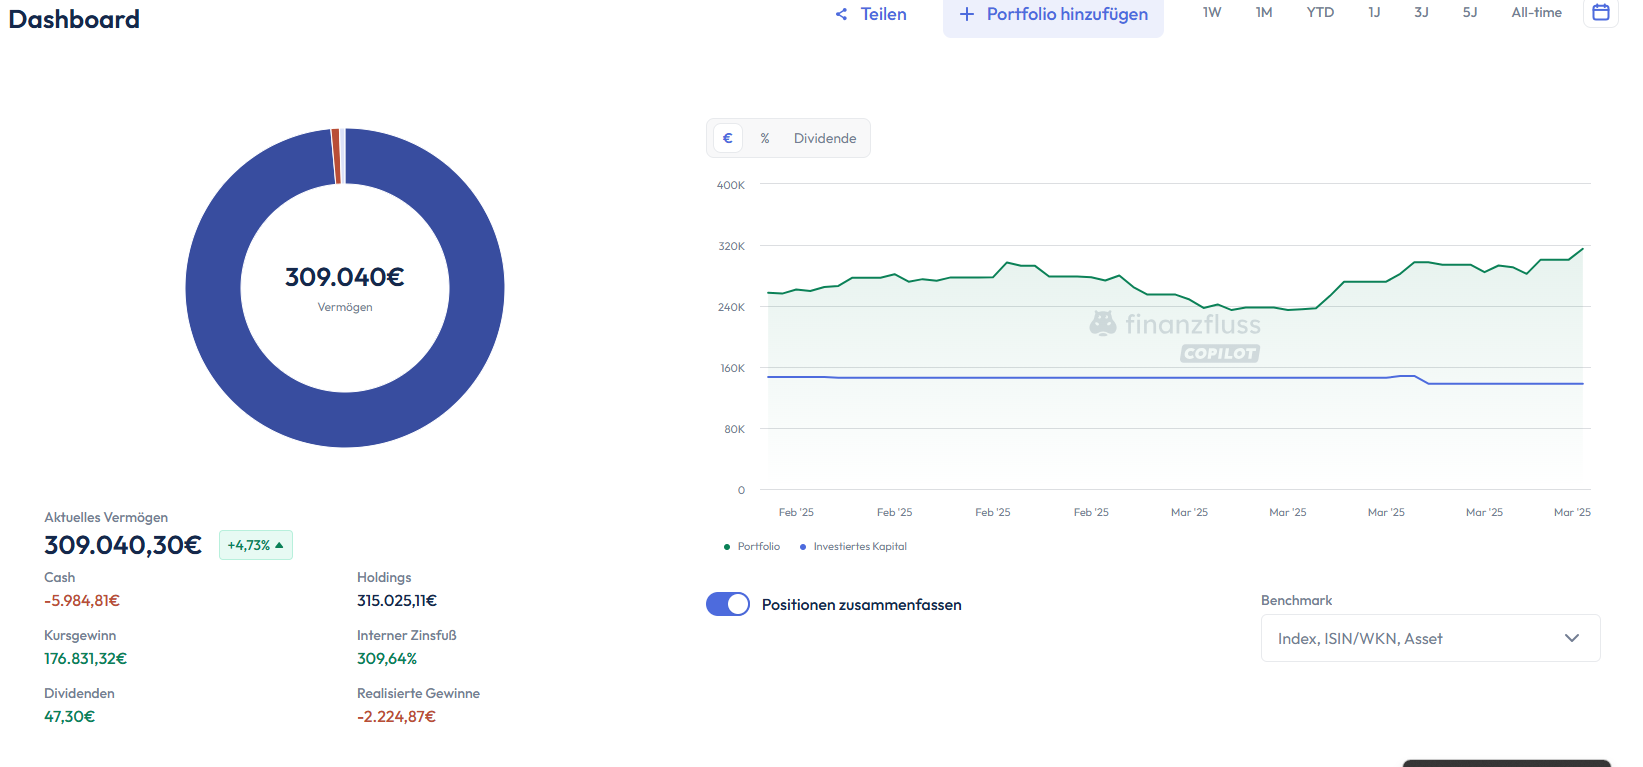Switch chart to Euro view

pos(727,138)
